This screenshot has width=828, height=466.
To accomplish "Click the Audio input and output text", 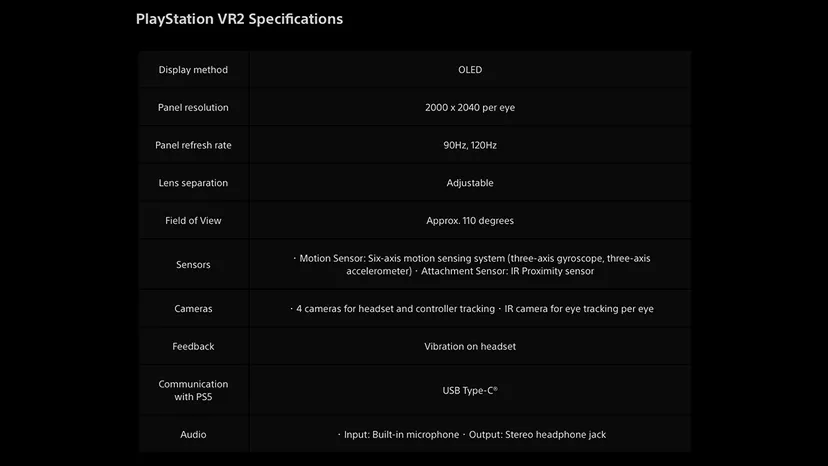I will 472,435.
